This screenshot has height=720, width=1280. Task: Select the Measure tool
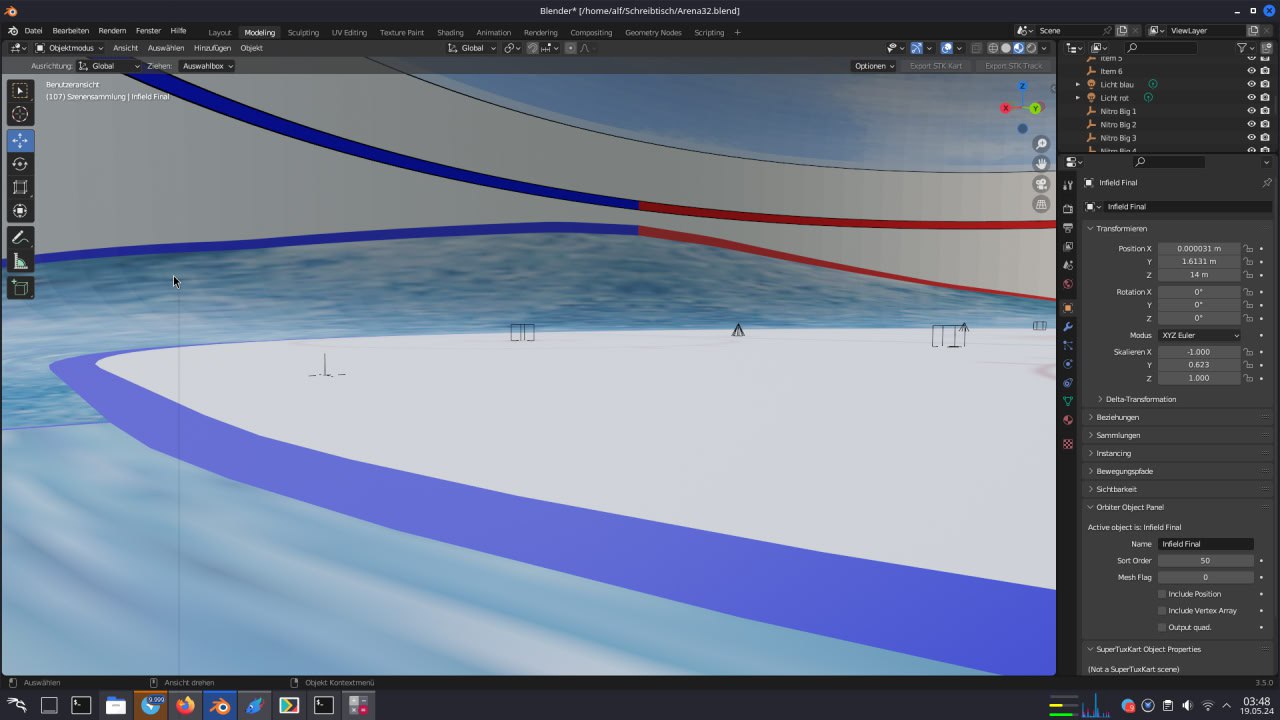tap(20, 262)
